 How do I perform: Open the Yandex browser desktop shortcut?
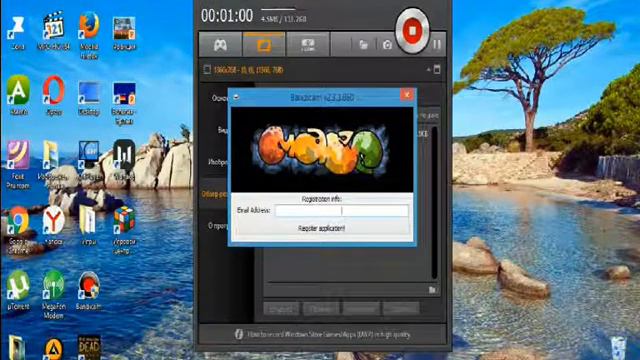pyautogui.click(x=53, y=225)
